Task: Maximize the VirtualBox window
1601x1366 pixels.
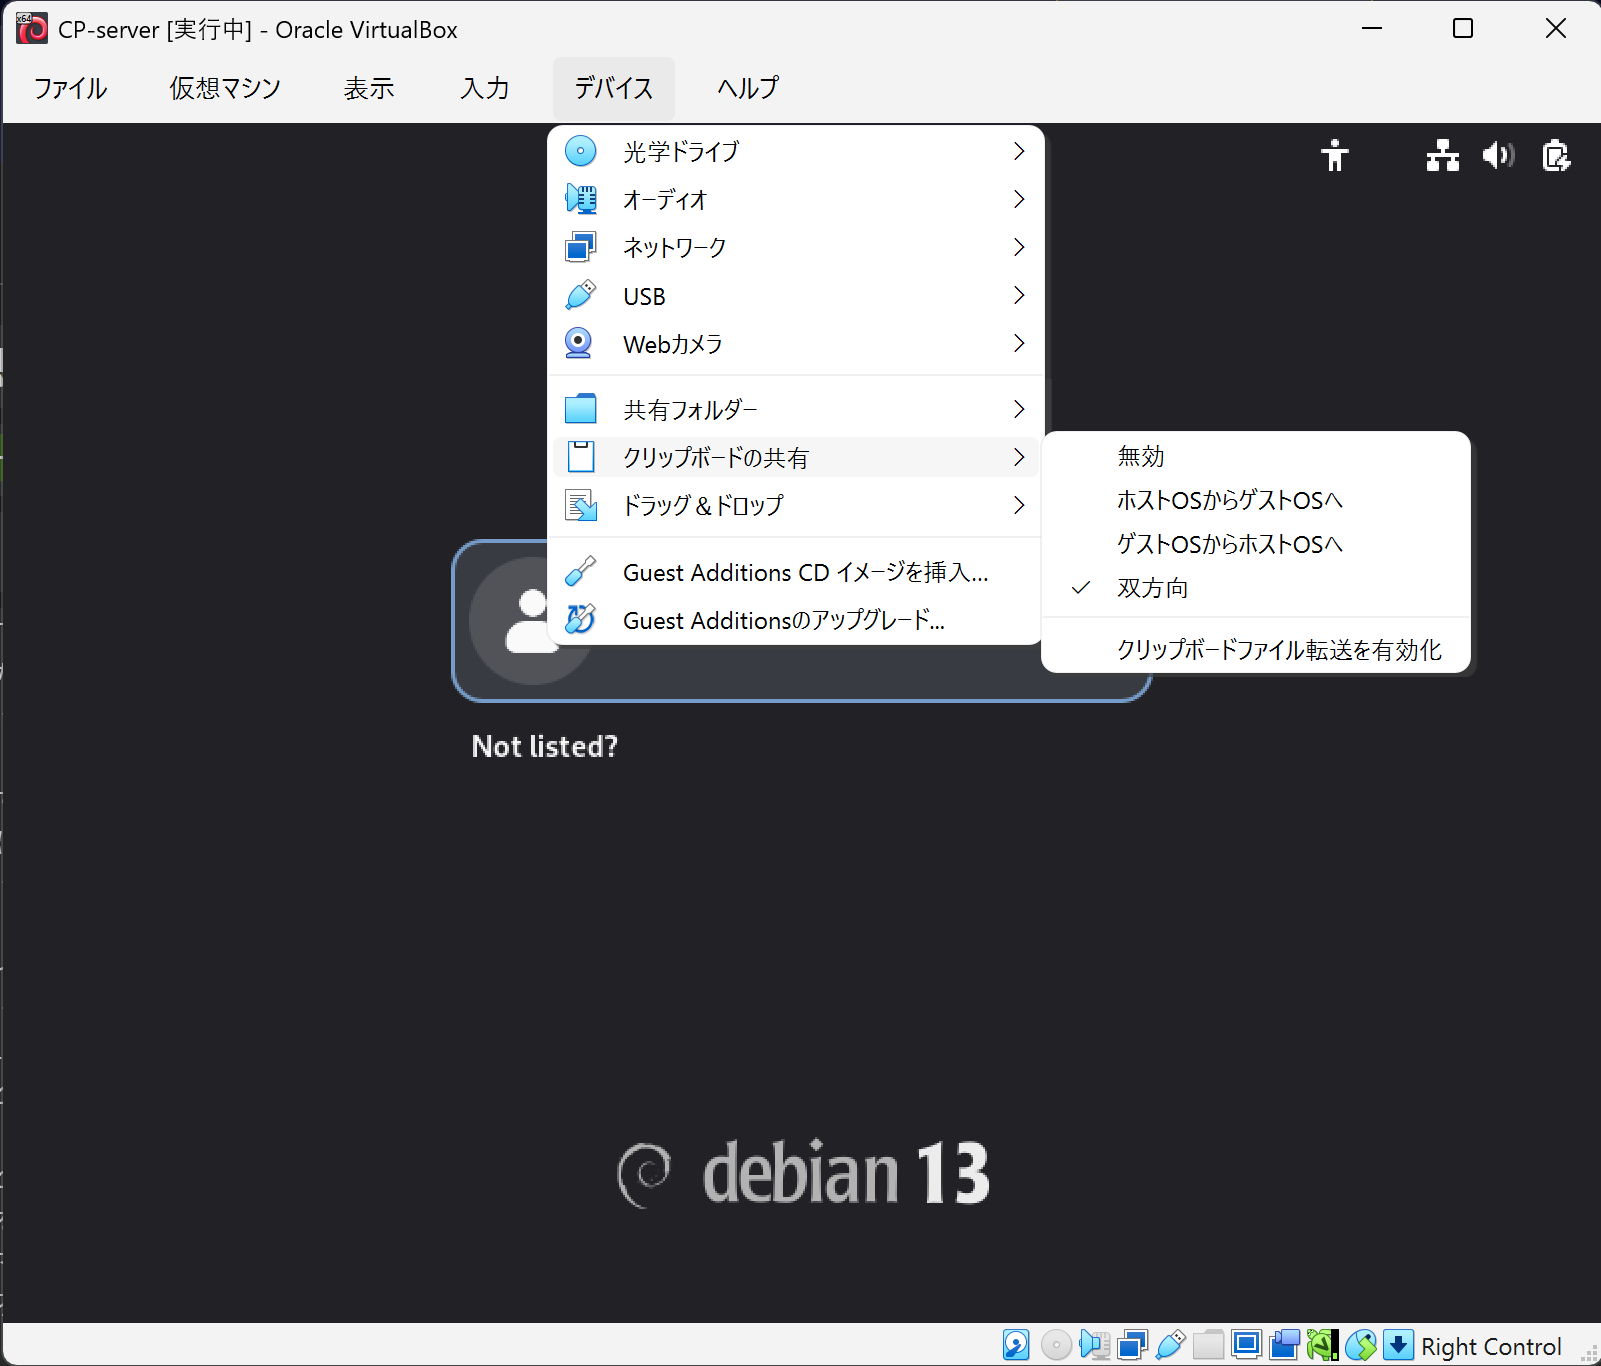Action: [1463, 29]
